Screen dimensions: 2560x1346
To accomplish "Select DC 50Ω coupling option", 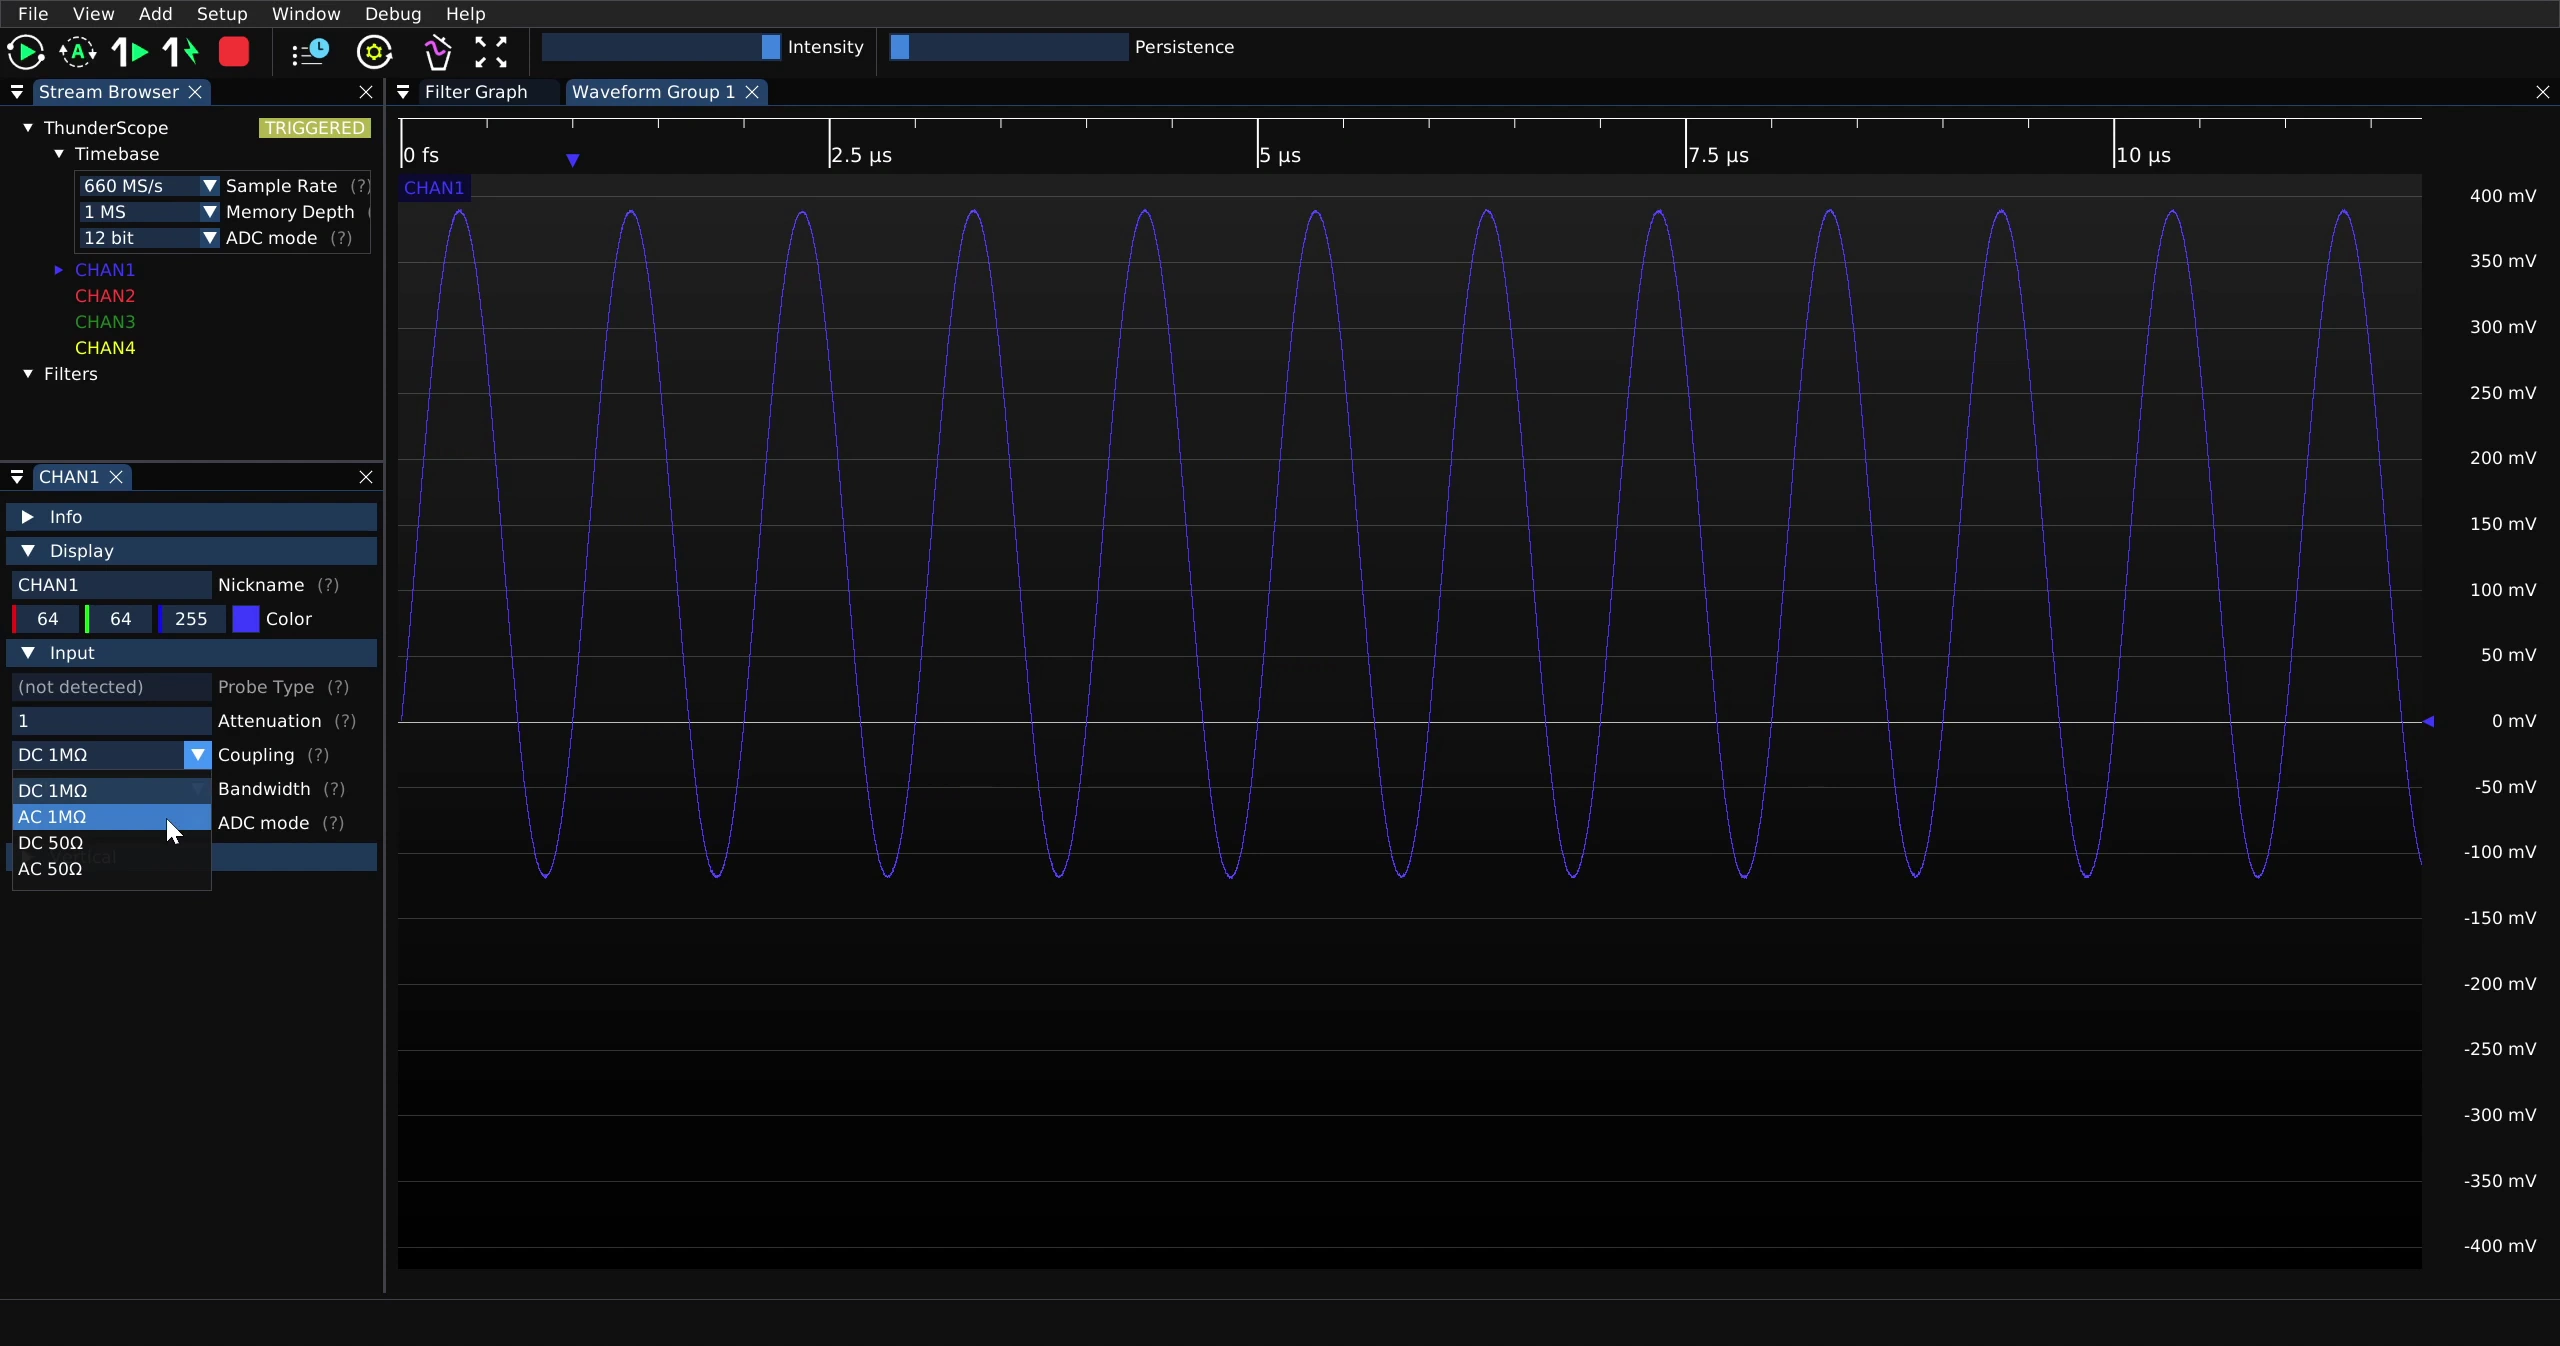I will coord(111,843).
